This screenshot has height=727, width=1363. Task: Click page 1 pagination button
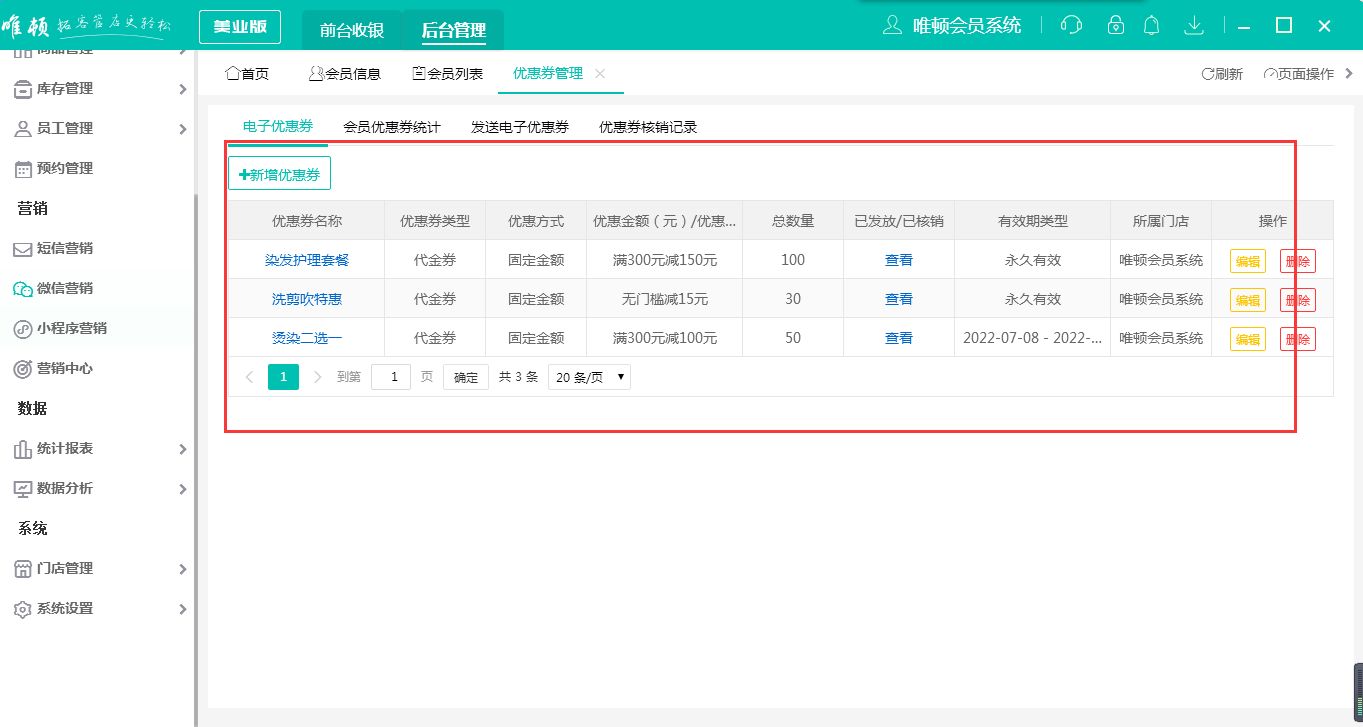[284, 377]
